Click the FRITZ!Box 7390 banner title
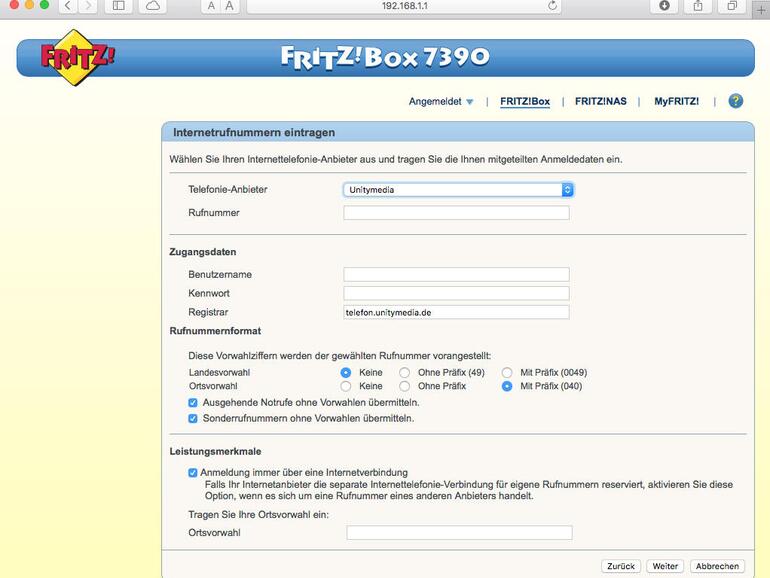This screenshot has height=578, width=770. pyautogui.click(x=385, y=57)
